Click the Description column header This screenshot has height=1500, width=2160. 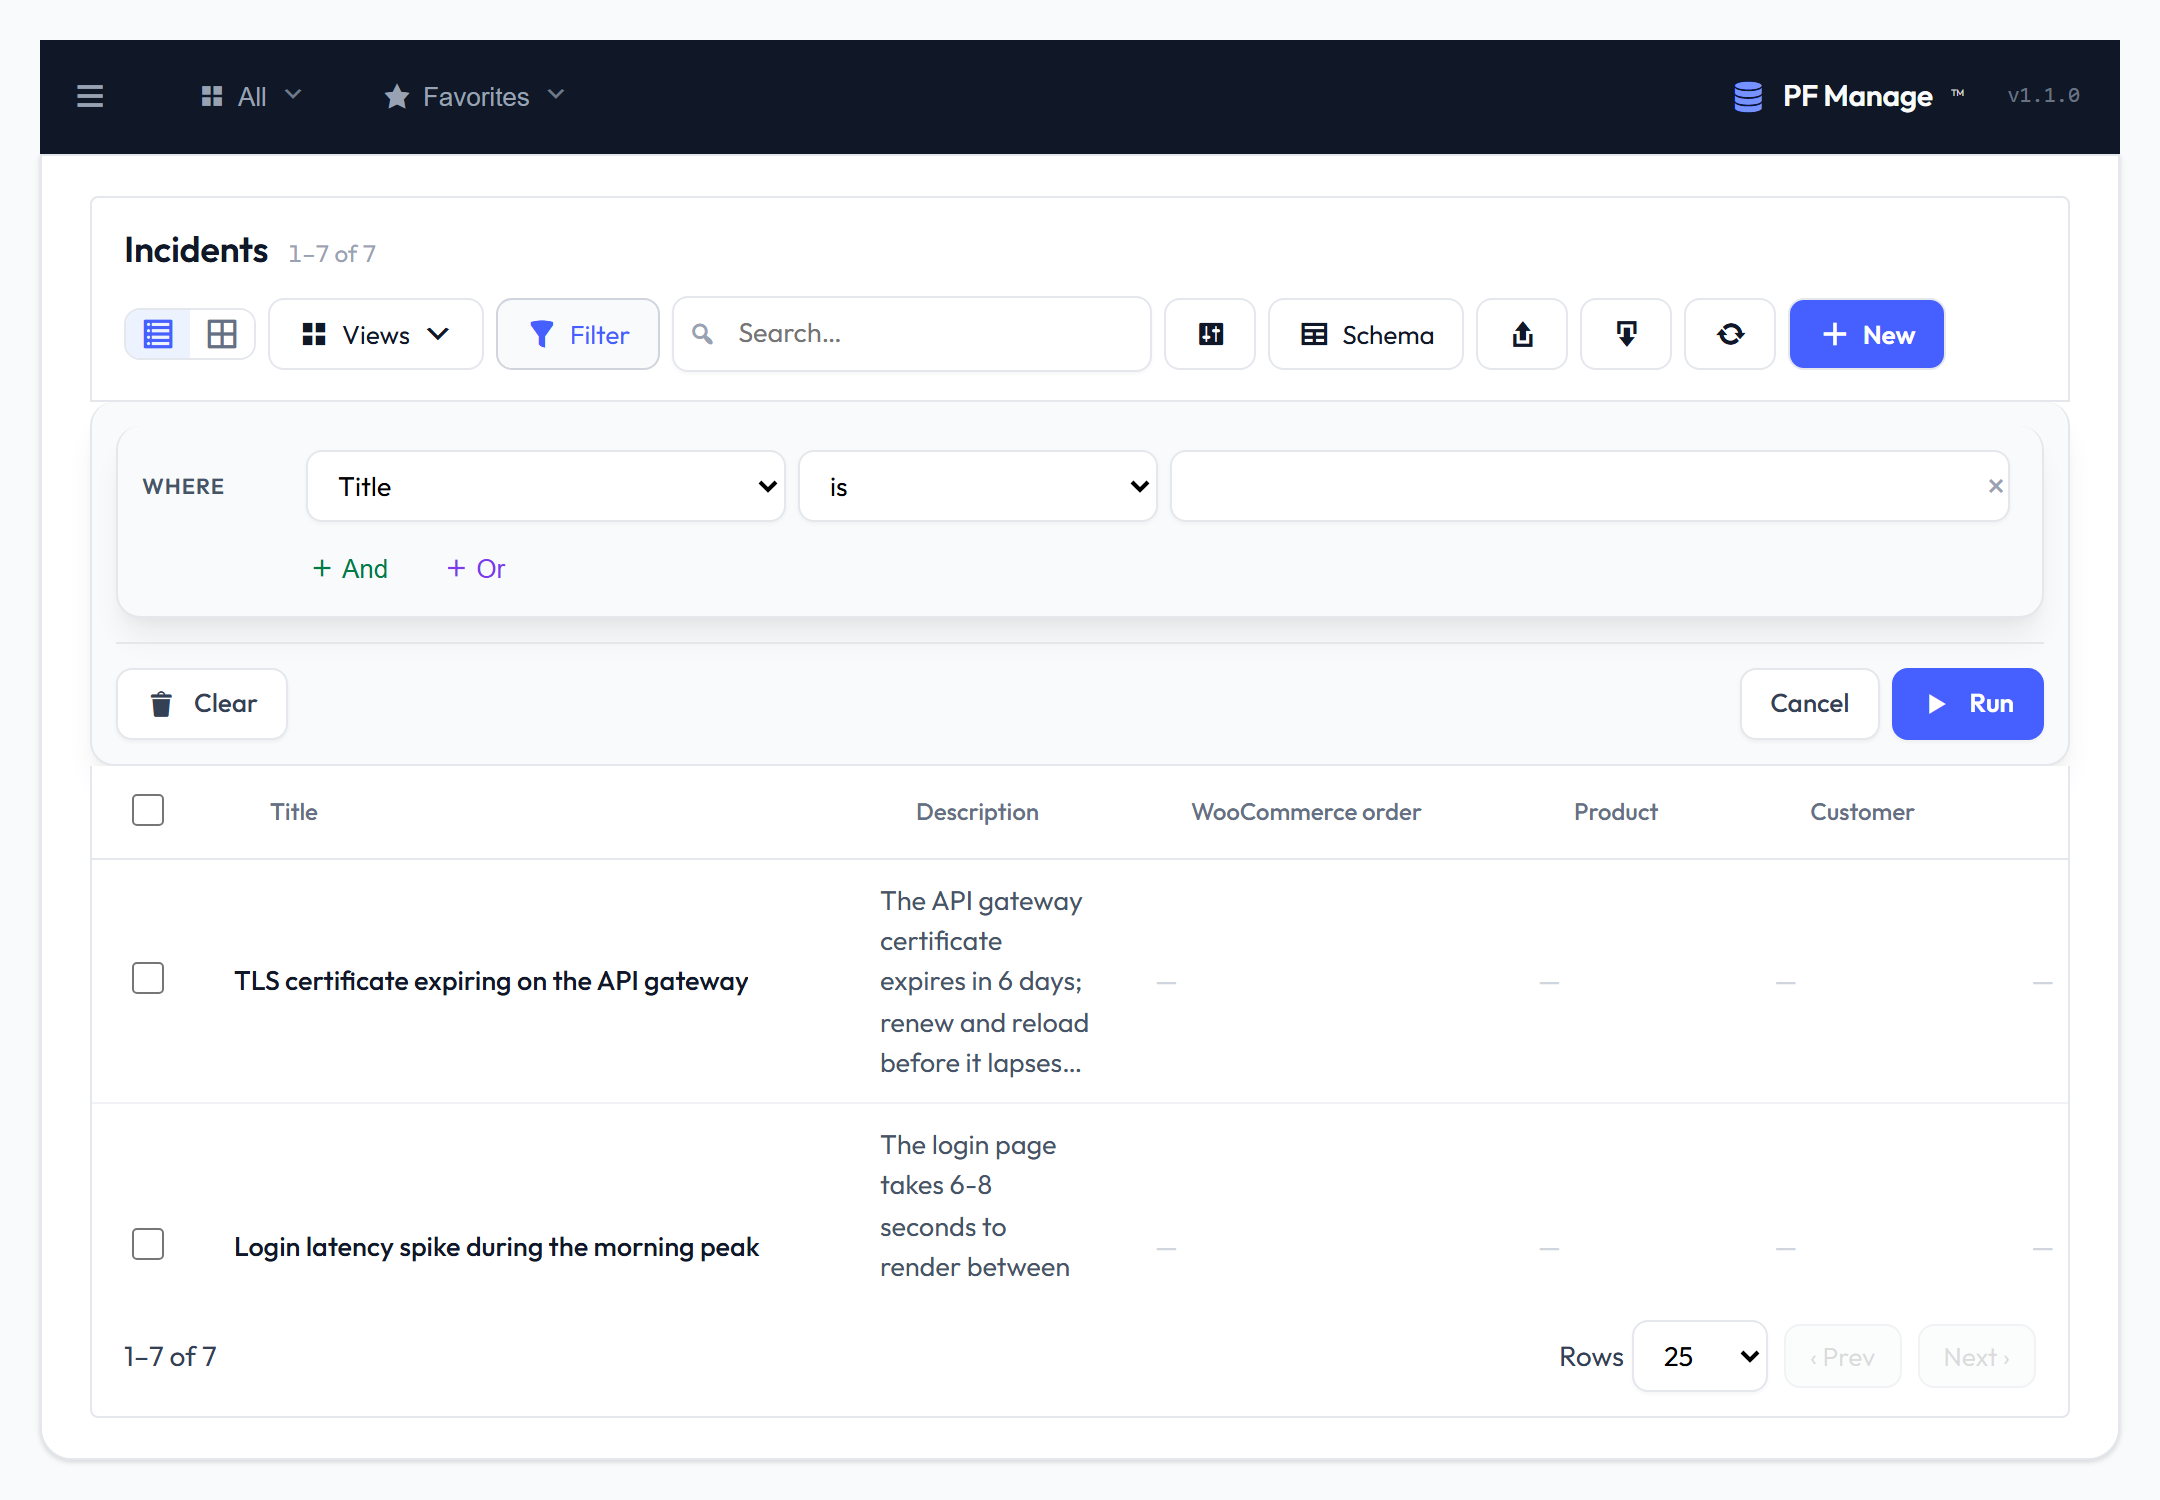977,812
